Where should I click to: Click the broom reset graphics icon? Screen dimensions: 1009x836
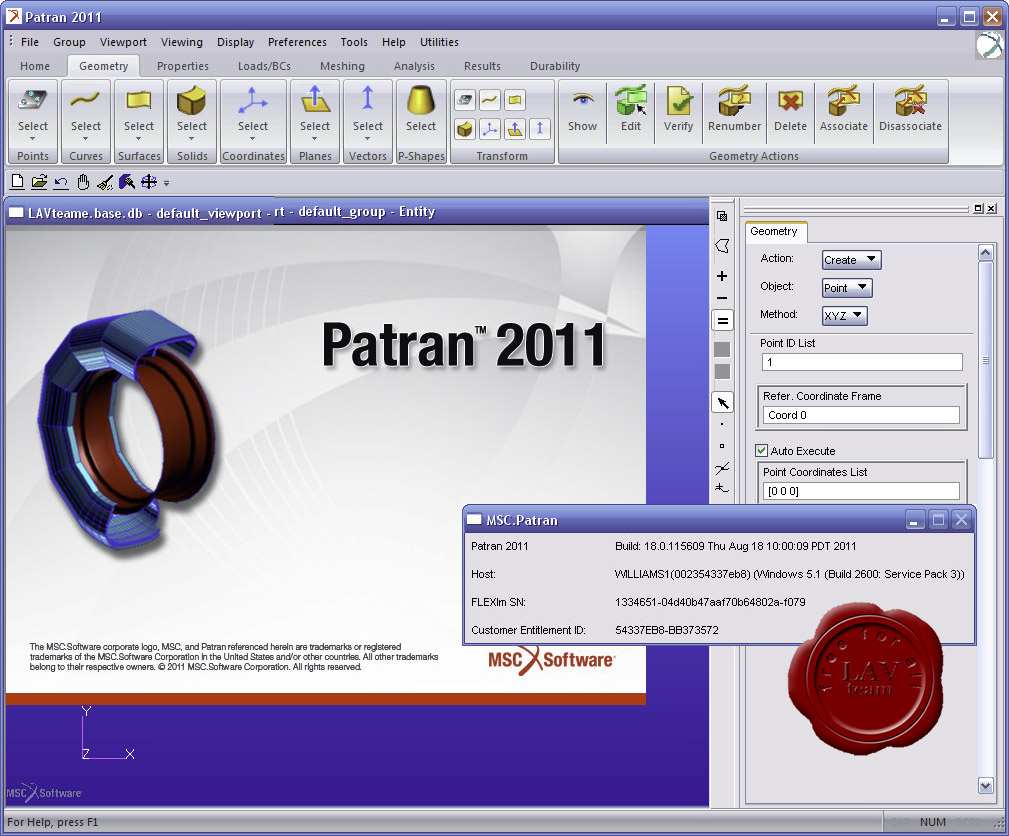(105, 183)
